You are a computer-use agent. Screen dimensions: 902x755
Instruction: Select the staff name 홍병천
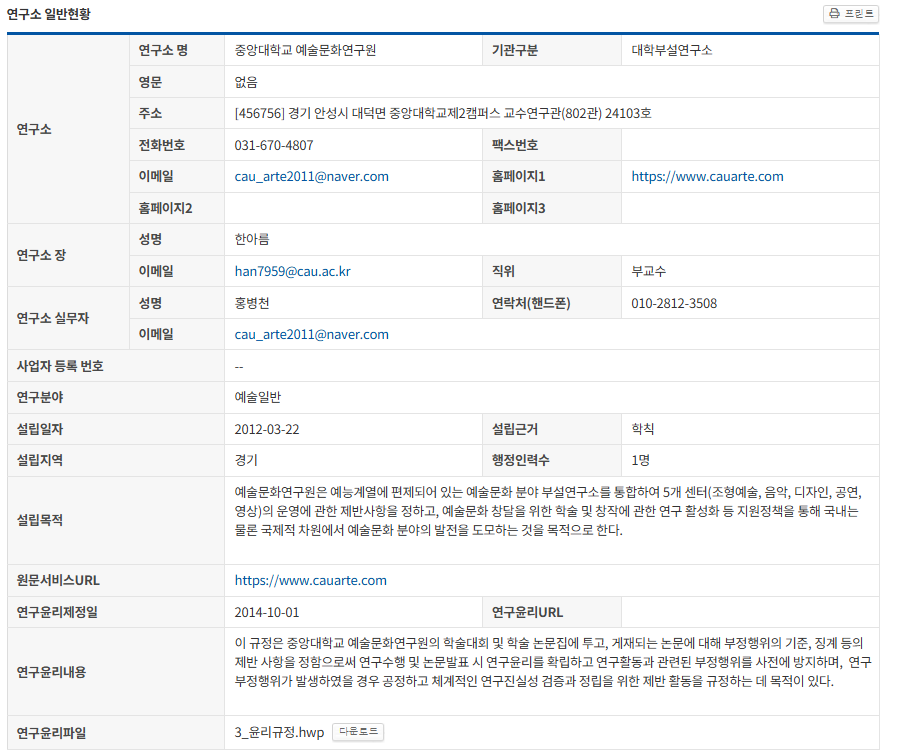click(x=251, y=303)
